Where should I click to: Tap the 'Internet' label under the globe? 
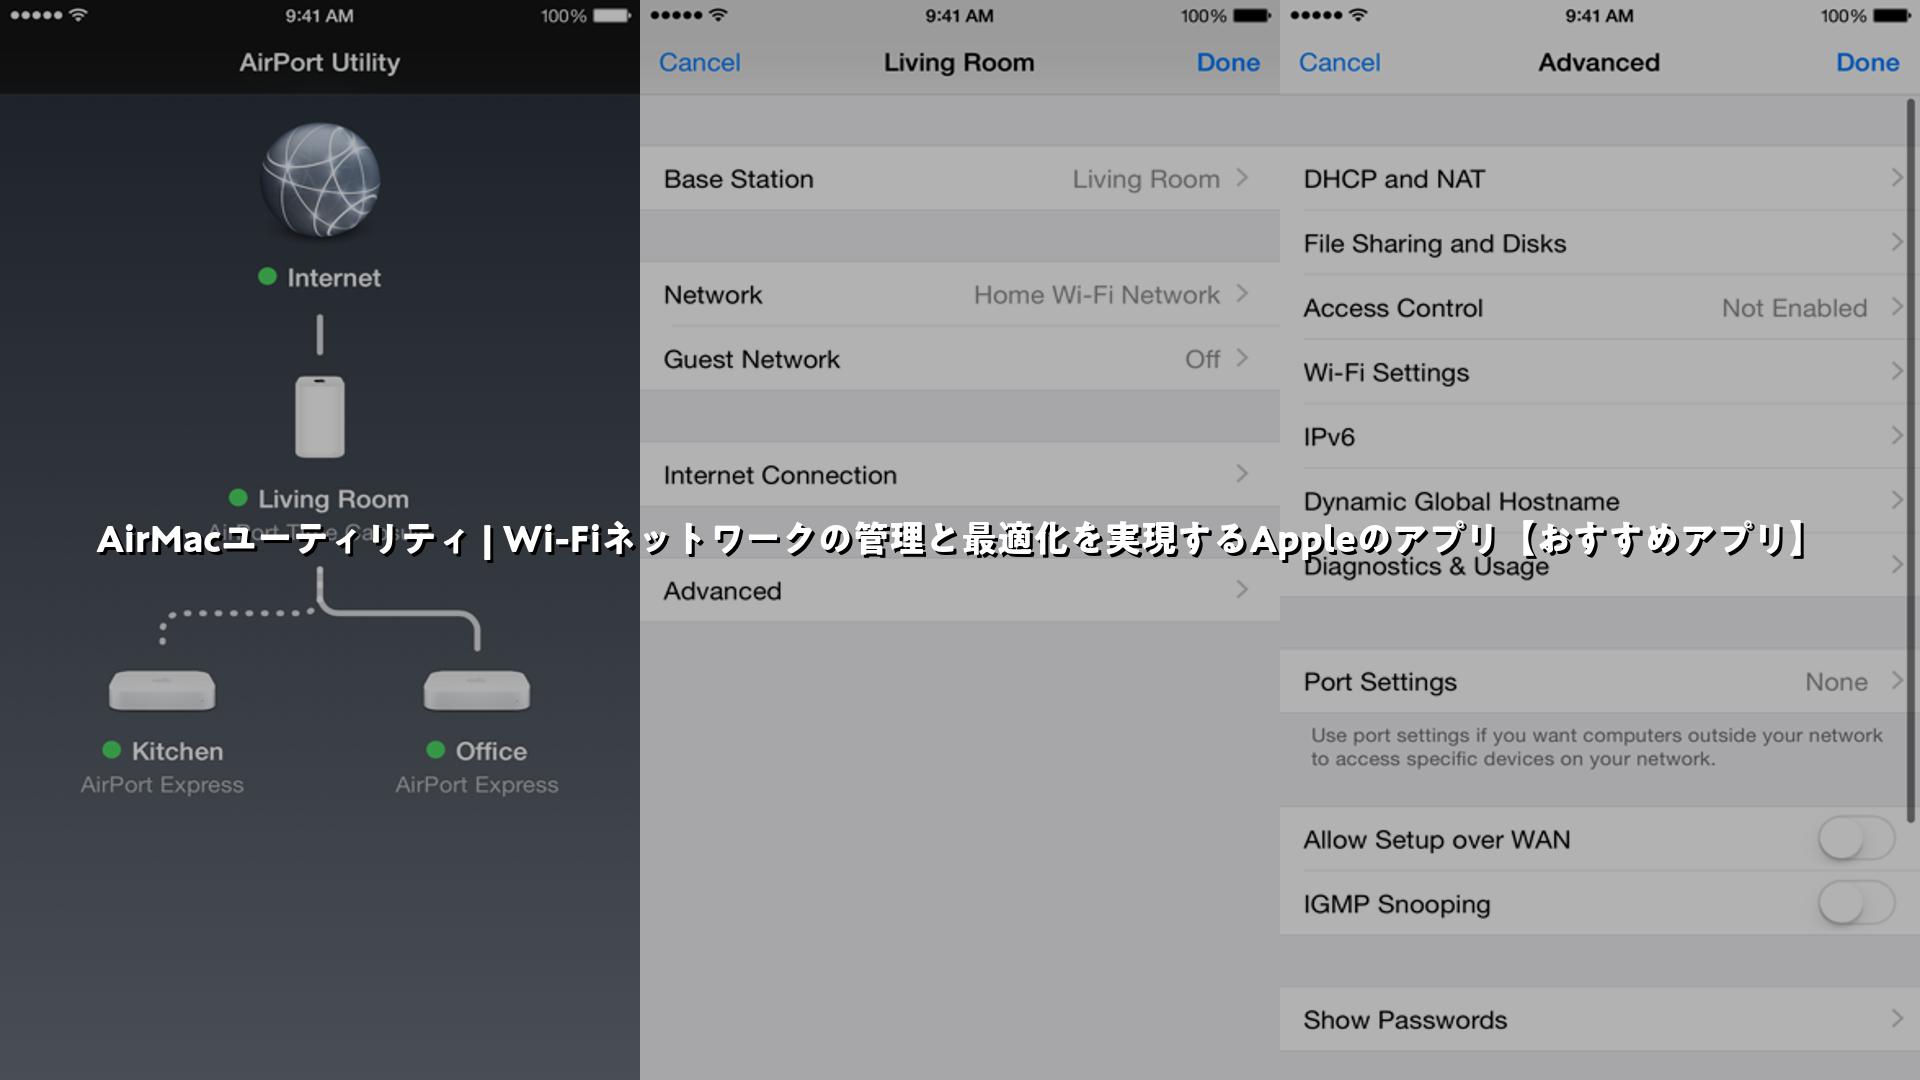(334, 278)
